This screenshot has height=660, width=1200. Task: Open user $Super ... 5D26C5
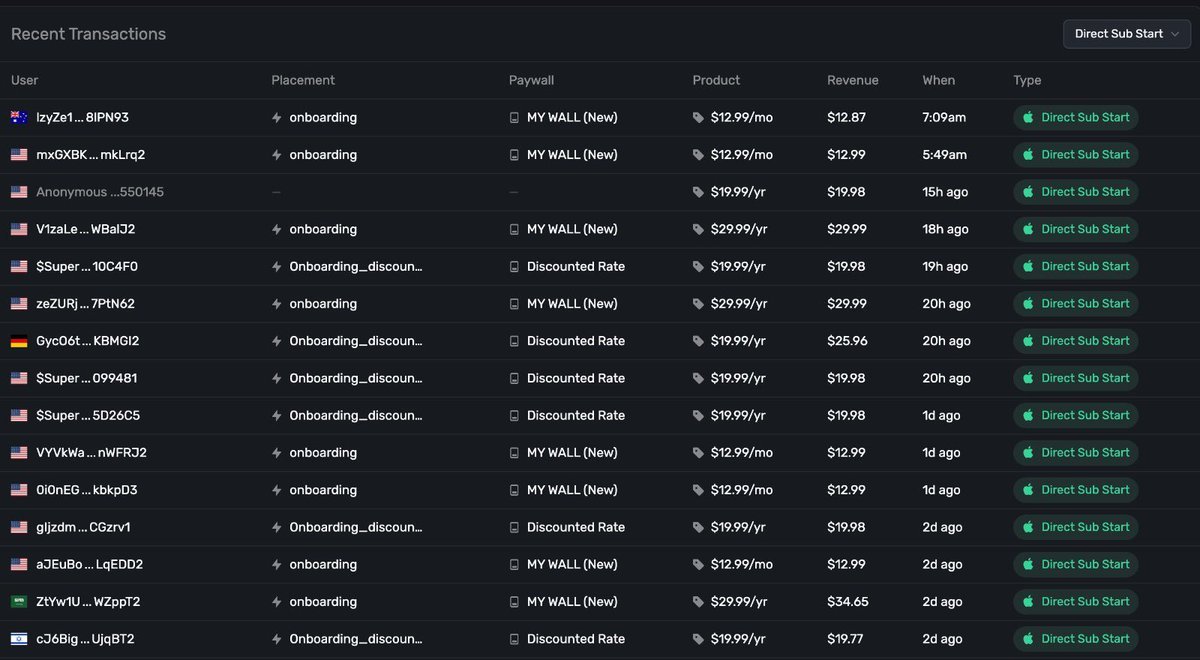(x=88, y=416)
